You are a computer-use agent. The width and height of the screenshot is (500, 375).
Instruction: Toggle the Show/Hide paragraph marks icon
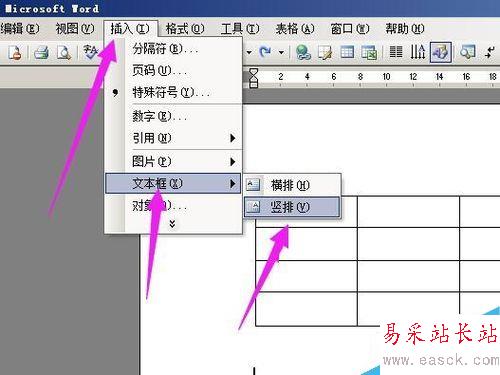pos(490,52)
